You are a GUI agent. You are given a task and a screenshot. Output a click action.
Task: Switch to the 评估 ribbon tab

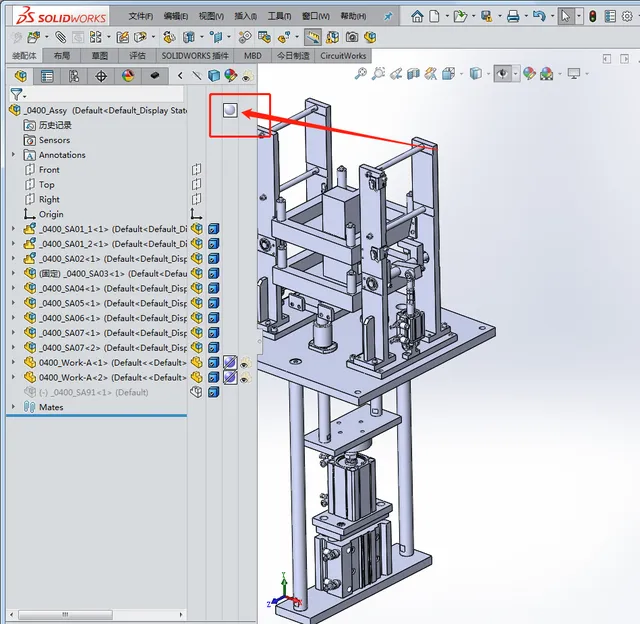(x=137, y=56)
